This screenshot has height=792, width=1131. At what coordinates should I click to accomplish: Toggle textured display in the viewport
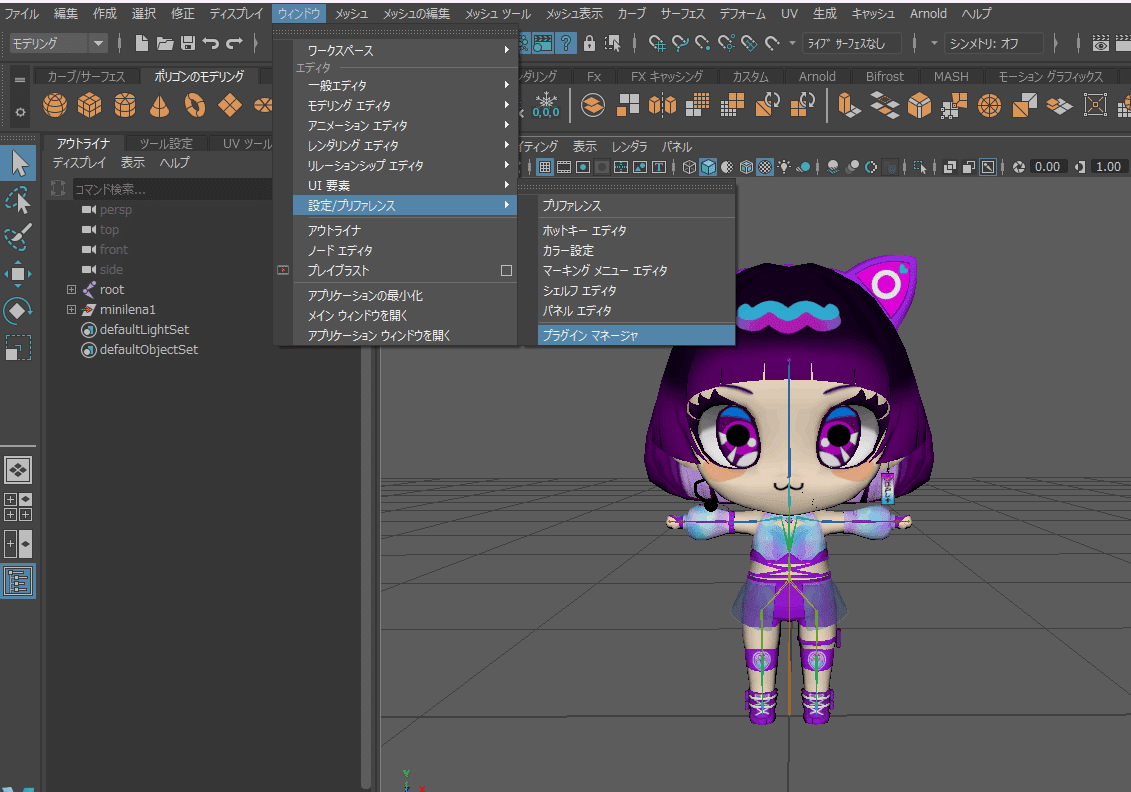765,167
